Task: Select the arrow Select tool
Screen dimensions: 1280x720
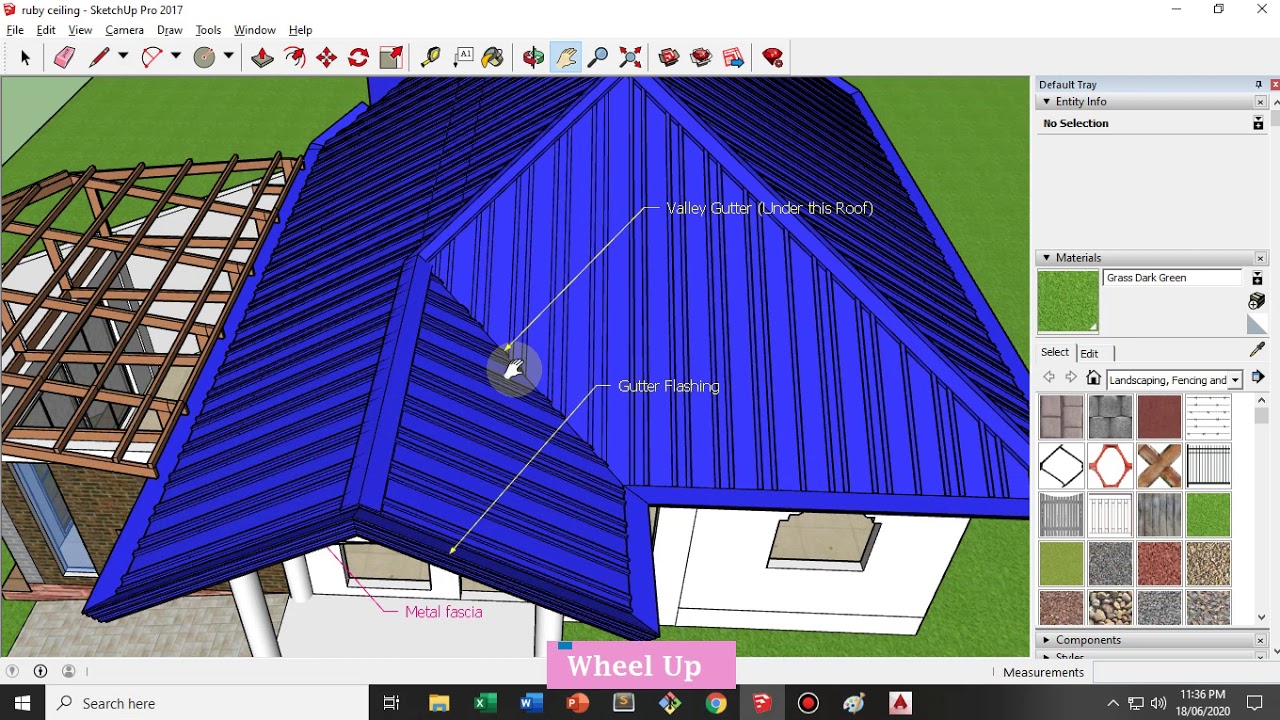Action: [x=25, y=58]
